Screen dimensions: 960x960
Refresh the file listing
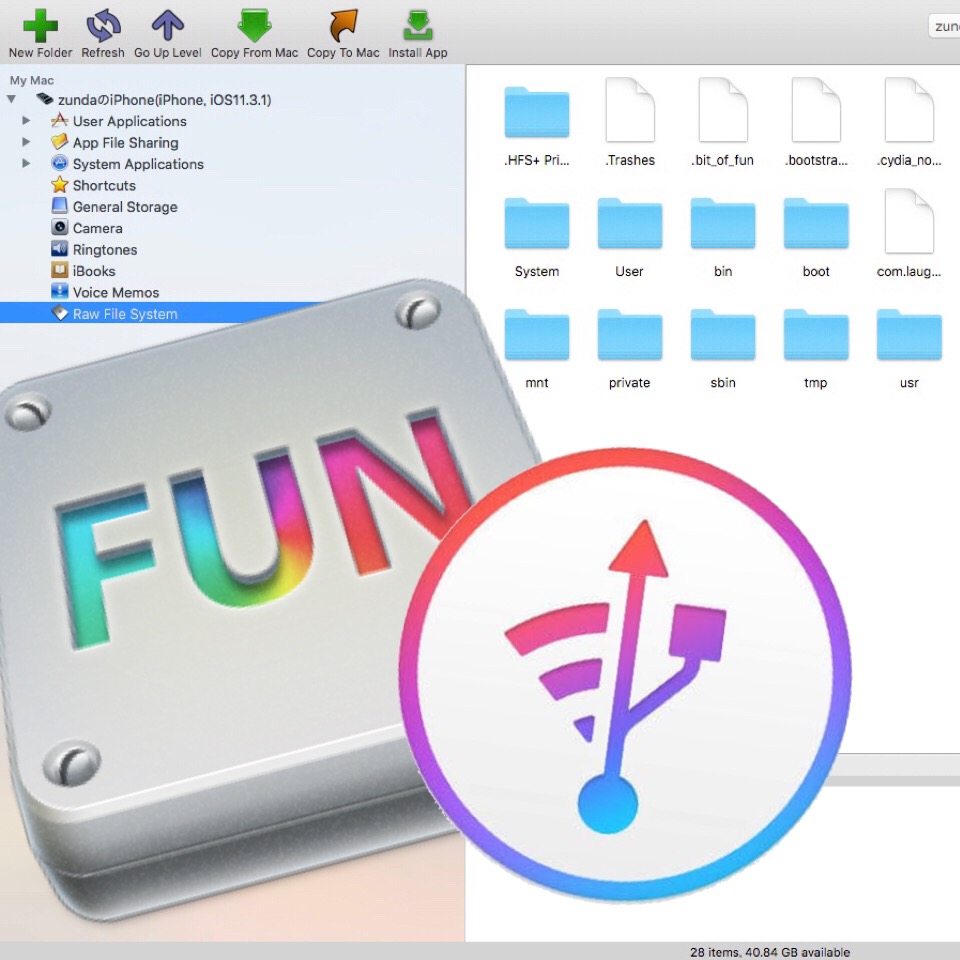click(103, 26)
